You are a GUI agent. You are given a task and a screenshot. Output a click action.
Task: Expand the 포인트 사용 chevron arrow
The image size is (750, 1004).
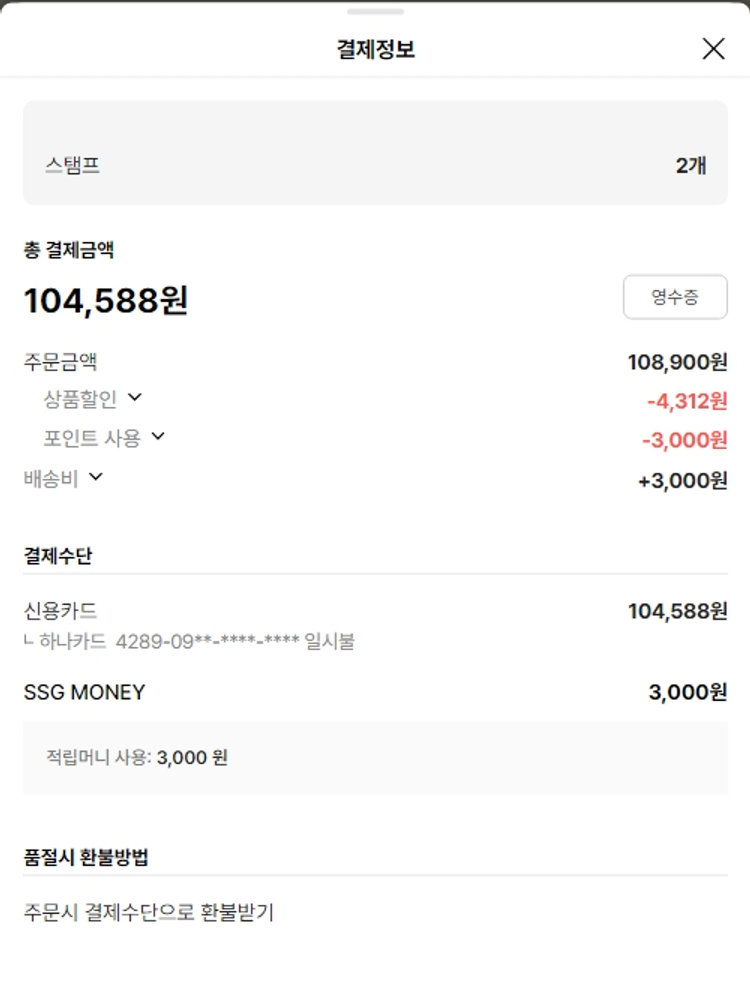[x=157, y=436]
